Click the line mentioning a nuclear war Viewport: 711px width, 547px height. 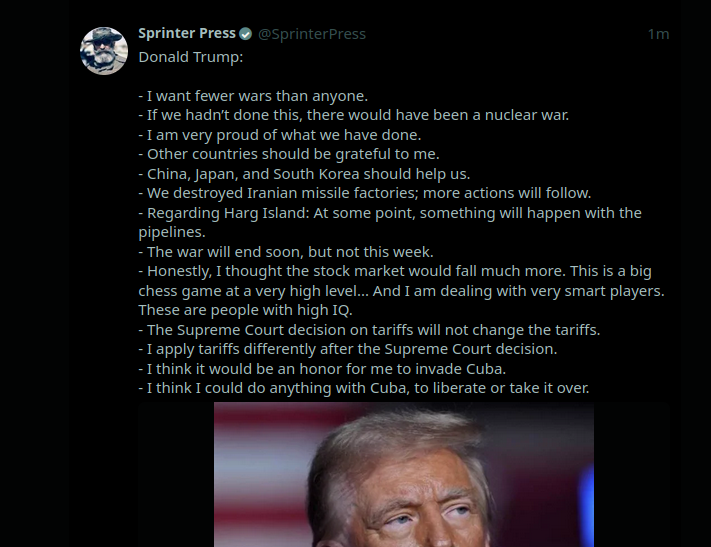click(x=353, y=115)
